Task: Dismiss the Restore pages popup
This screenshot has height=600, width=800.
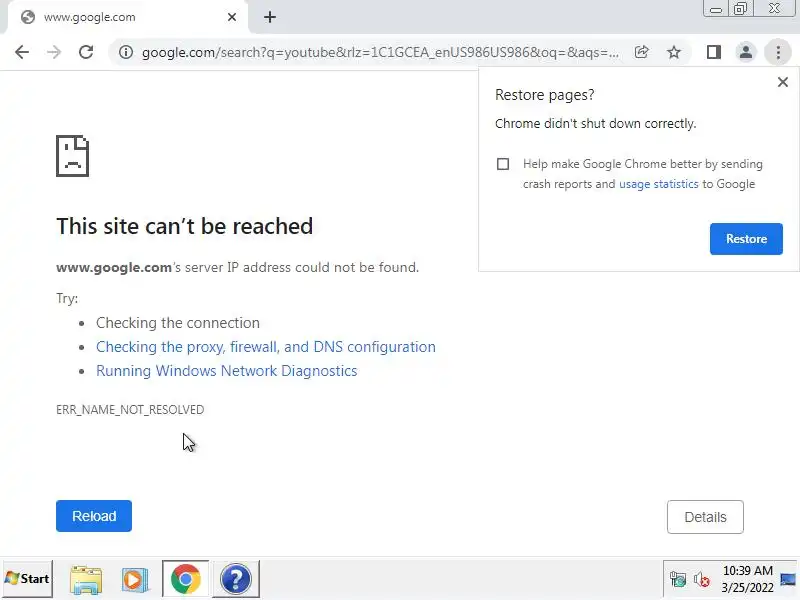Action: 783,82
